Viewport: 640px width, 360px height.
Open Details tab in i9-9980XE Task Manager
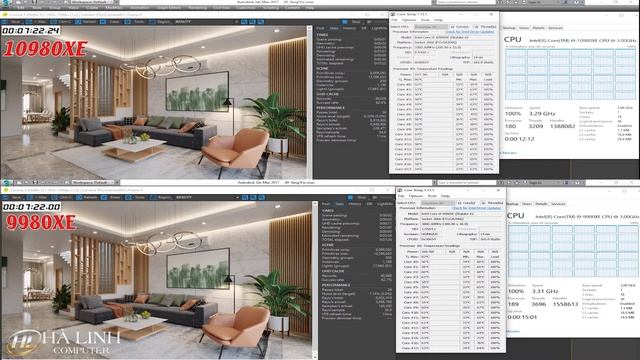(542, 204)
